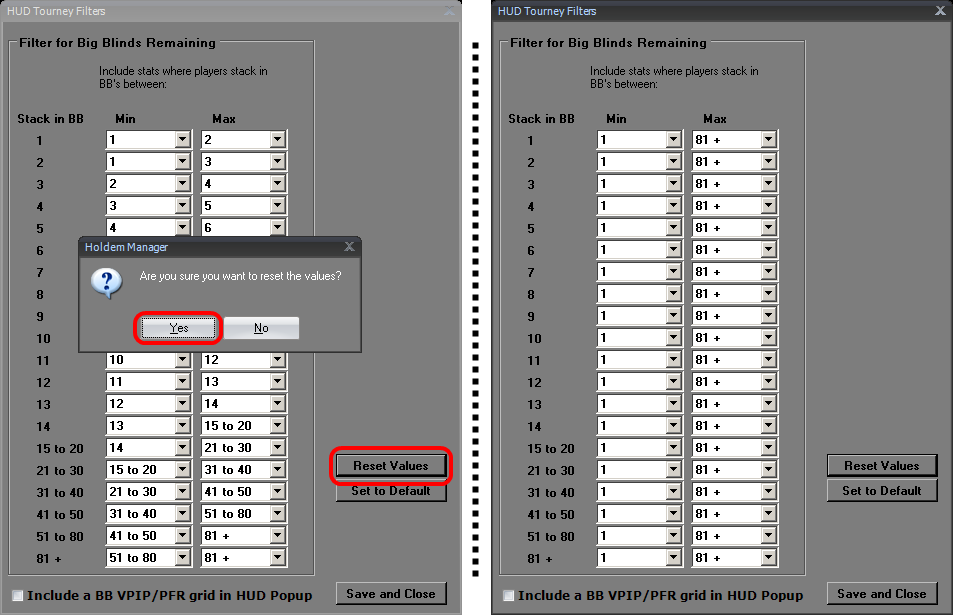The height and width of the screenshot is (615, 953).
Task: Click Reset Values in right window
Action: [x=882, y=466]
